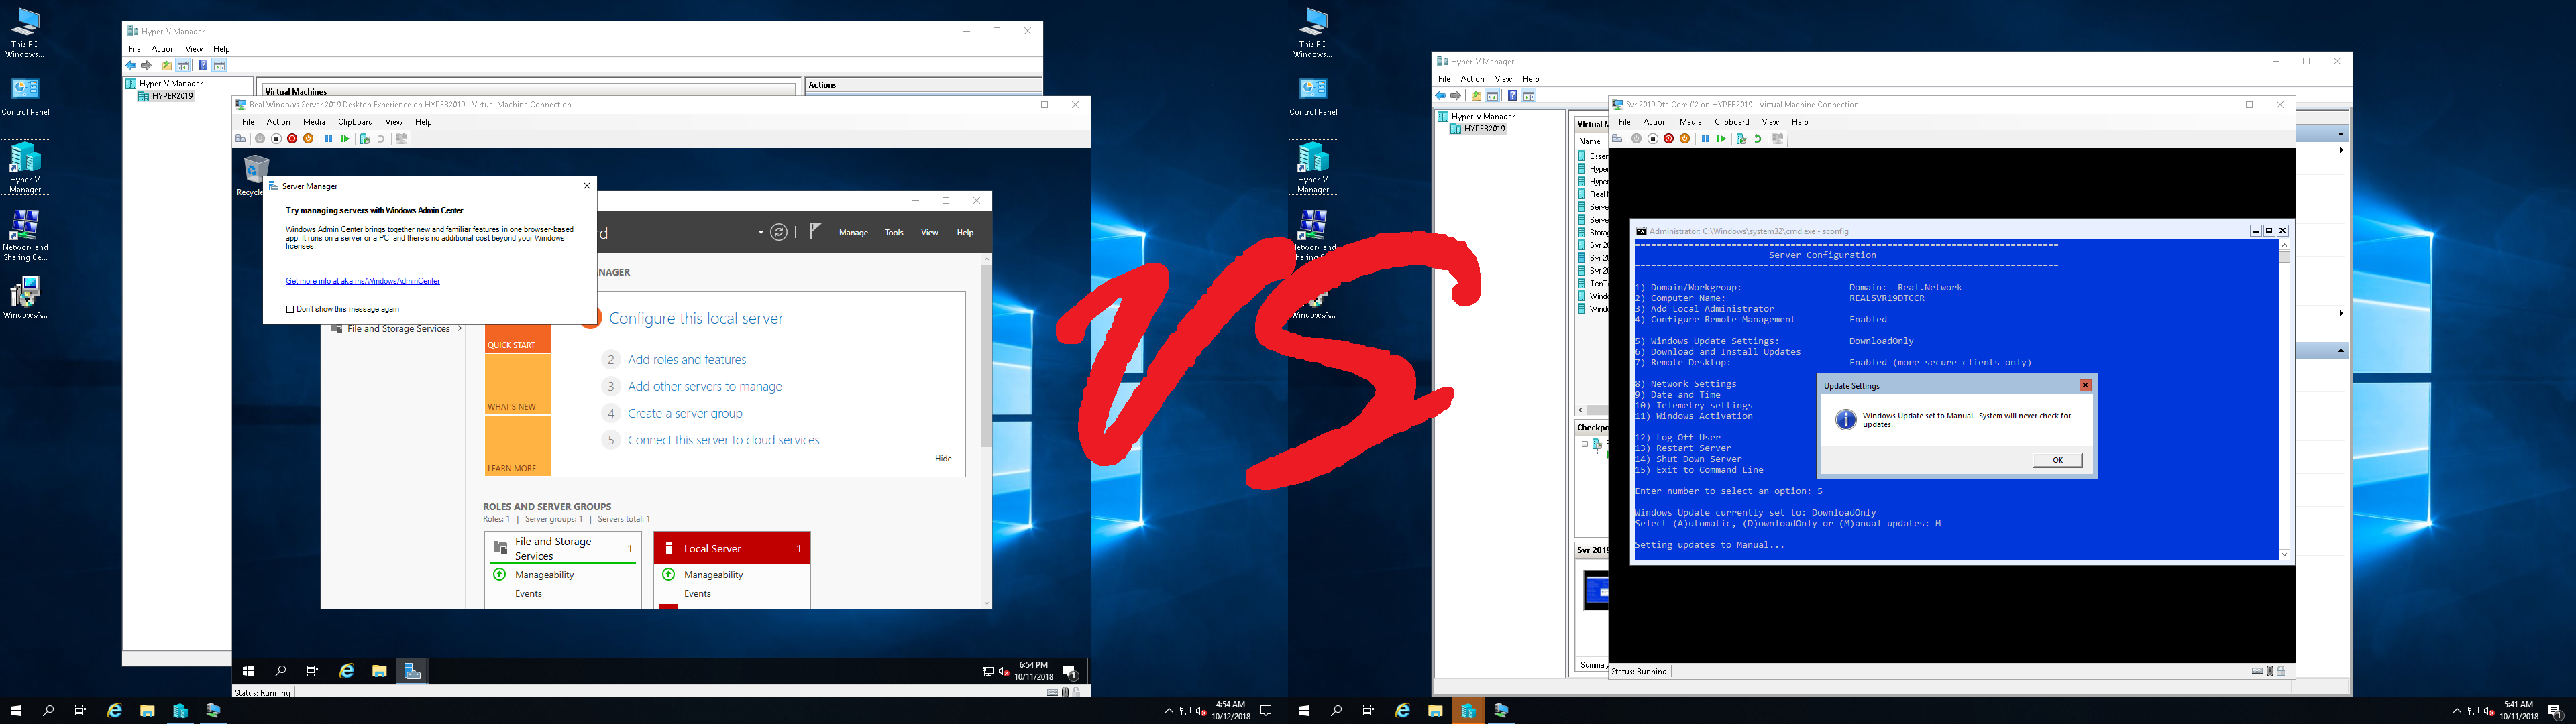Expand the File and Storage Services section
The height and width of the screenshot is (724, 2576).
click(x=458, y=328)
